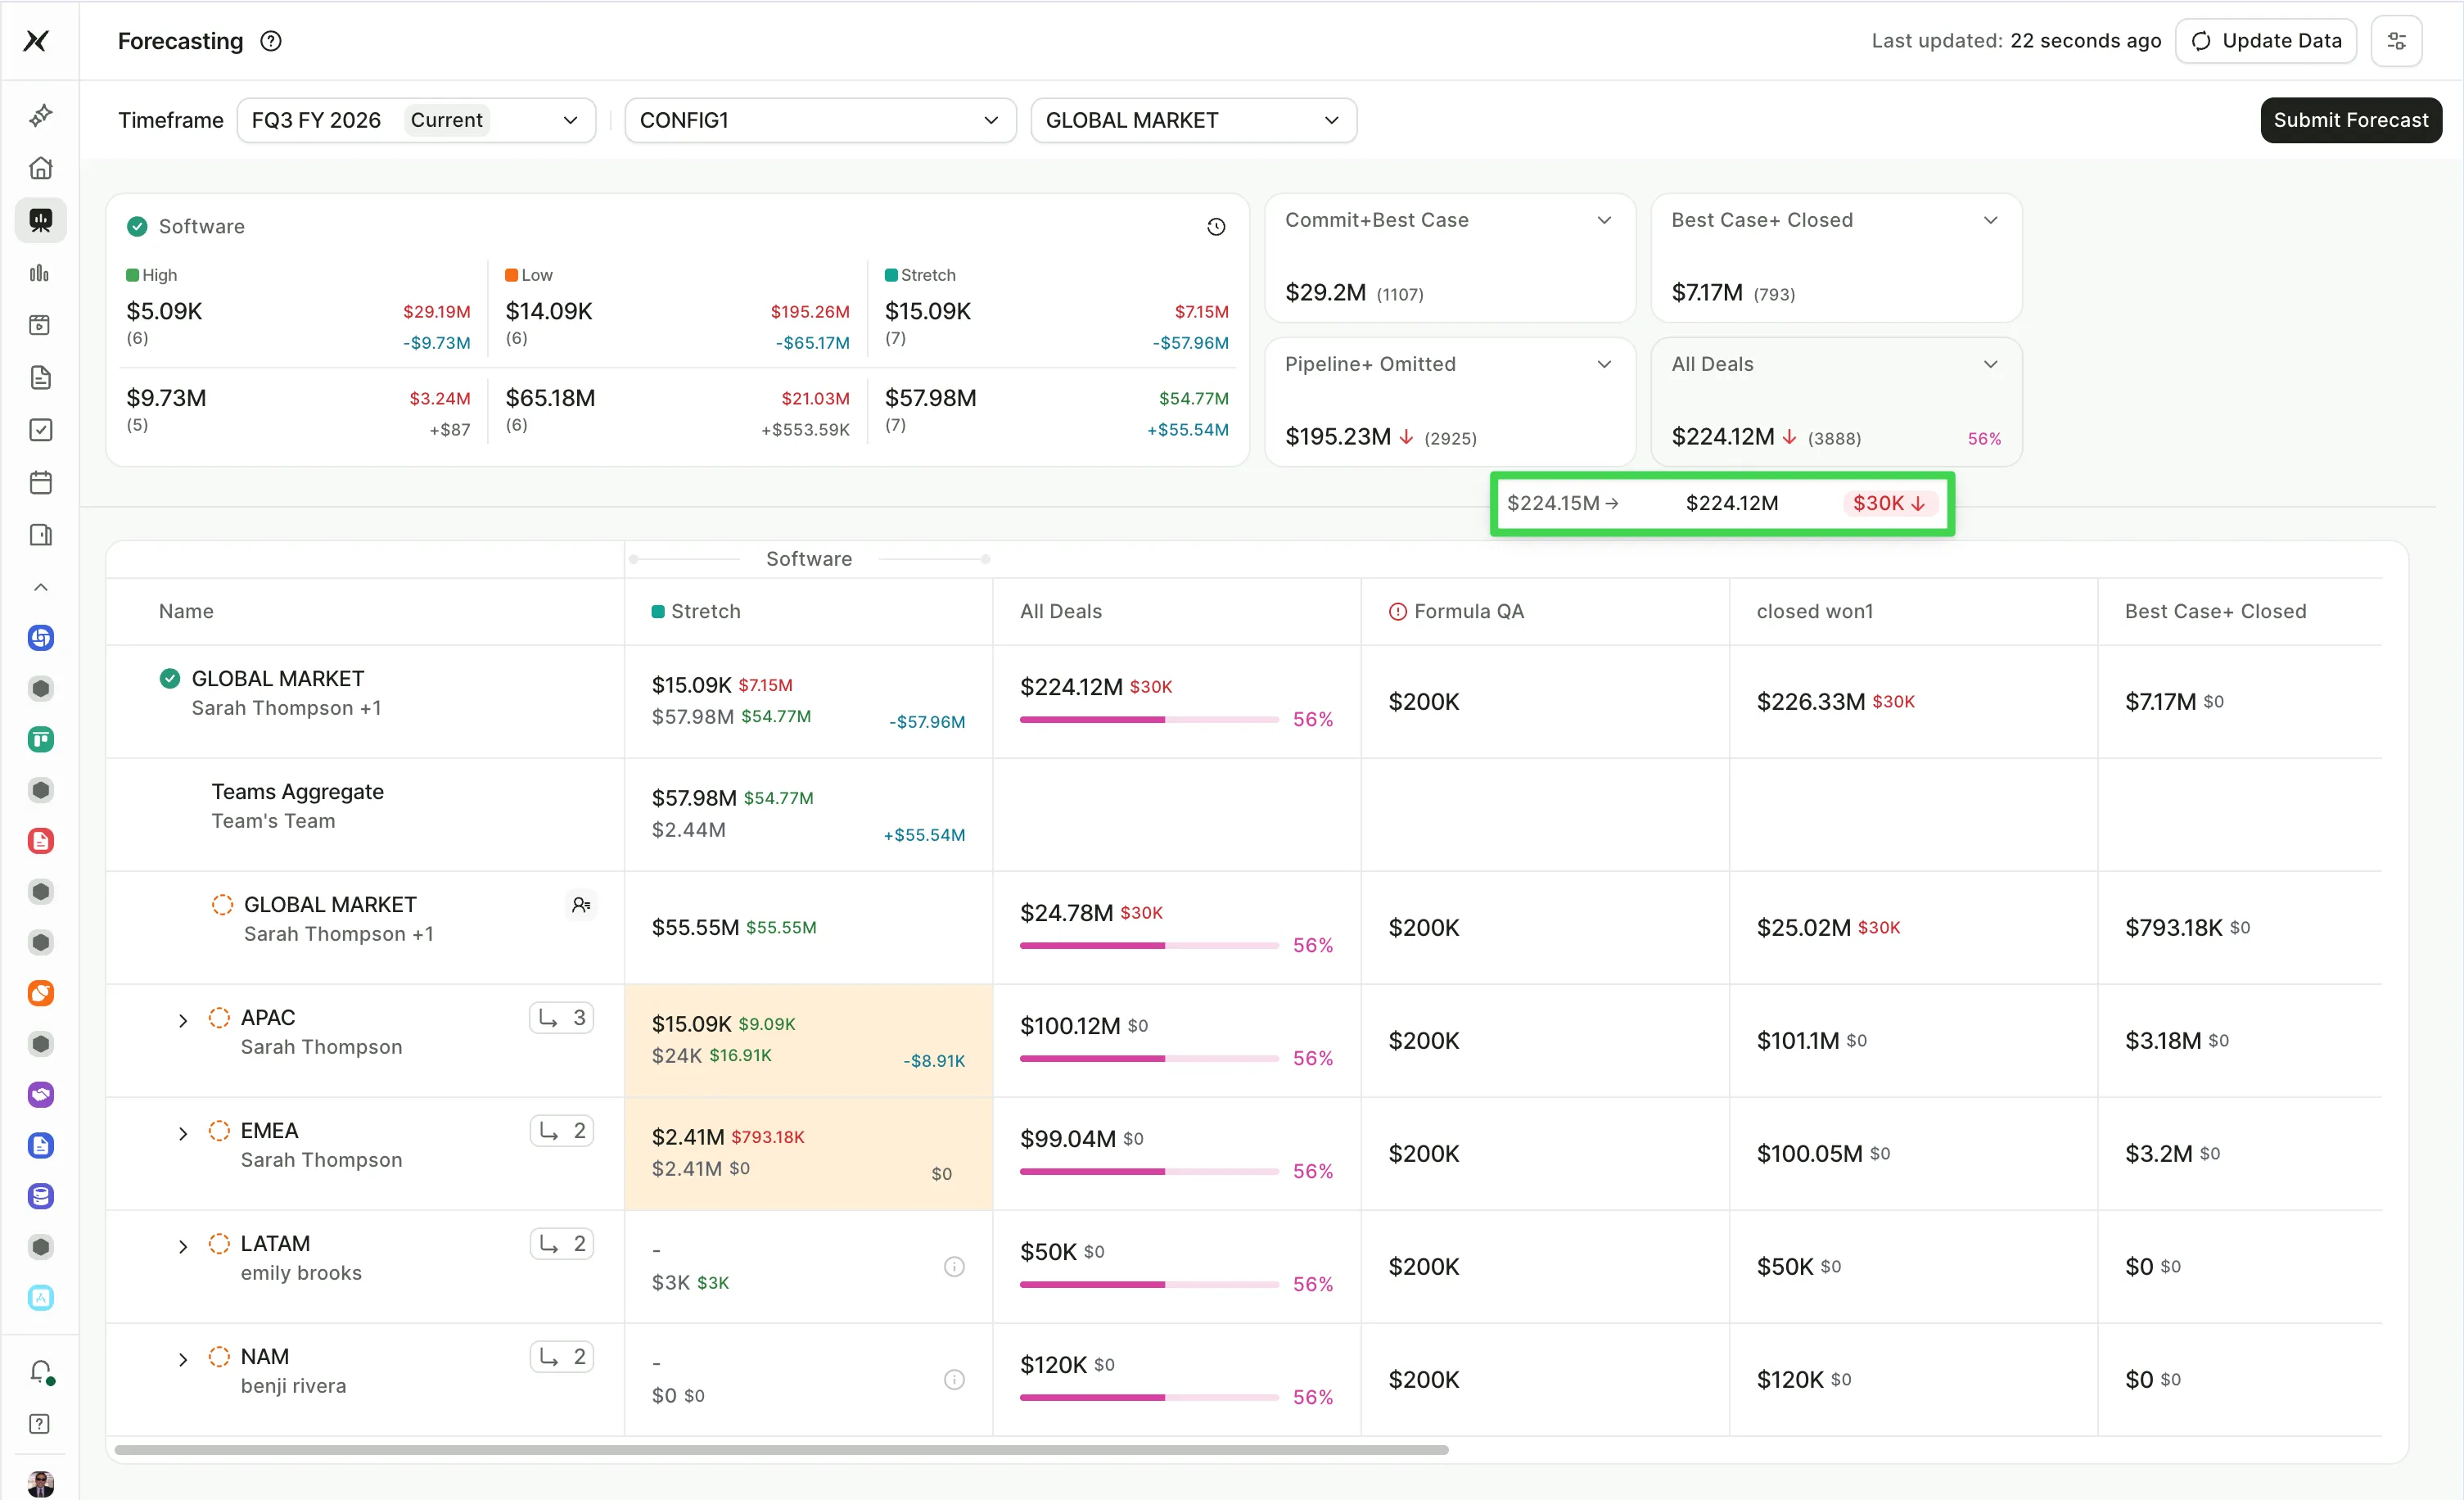
Task: Expand the APAC row
Action: click(182, 1021)
